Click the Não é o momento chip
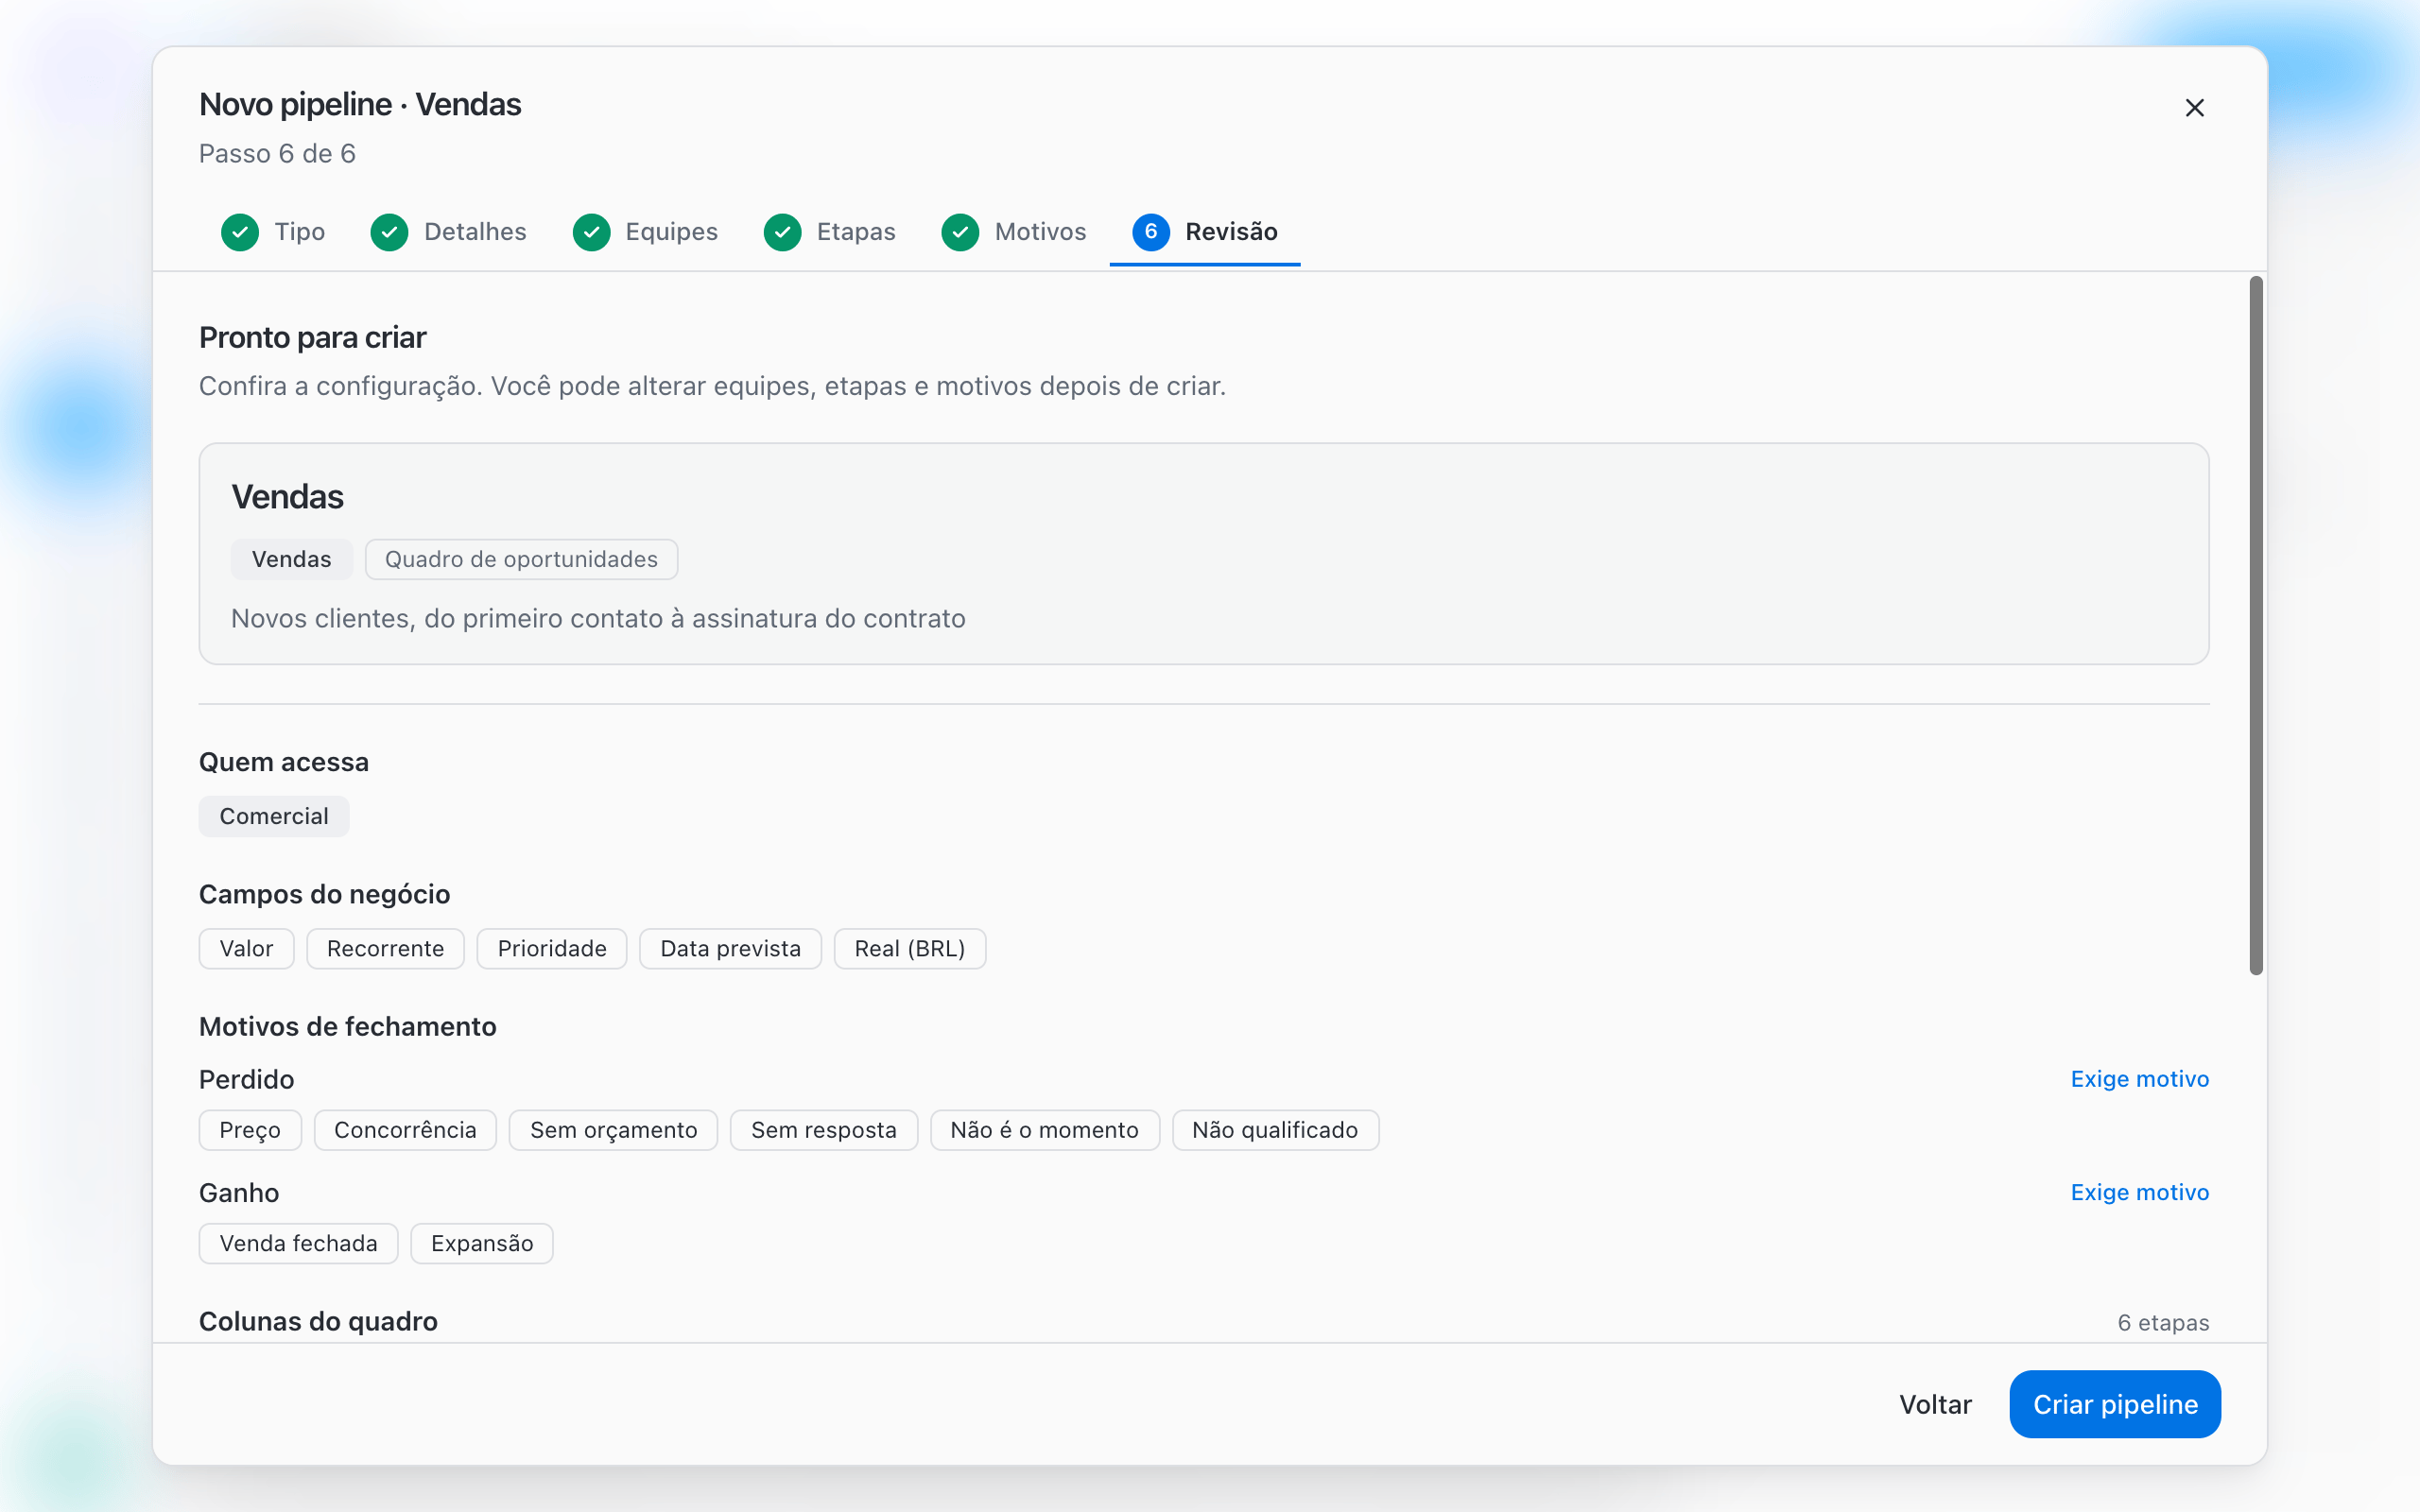Screen dimensions: 2420x1512 [x=1045, y=1130]
